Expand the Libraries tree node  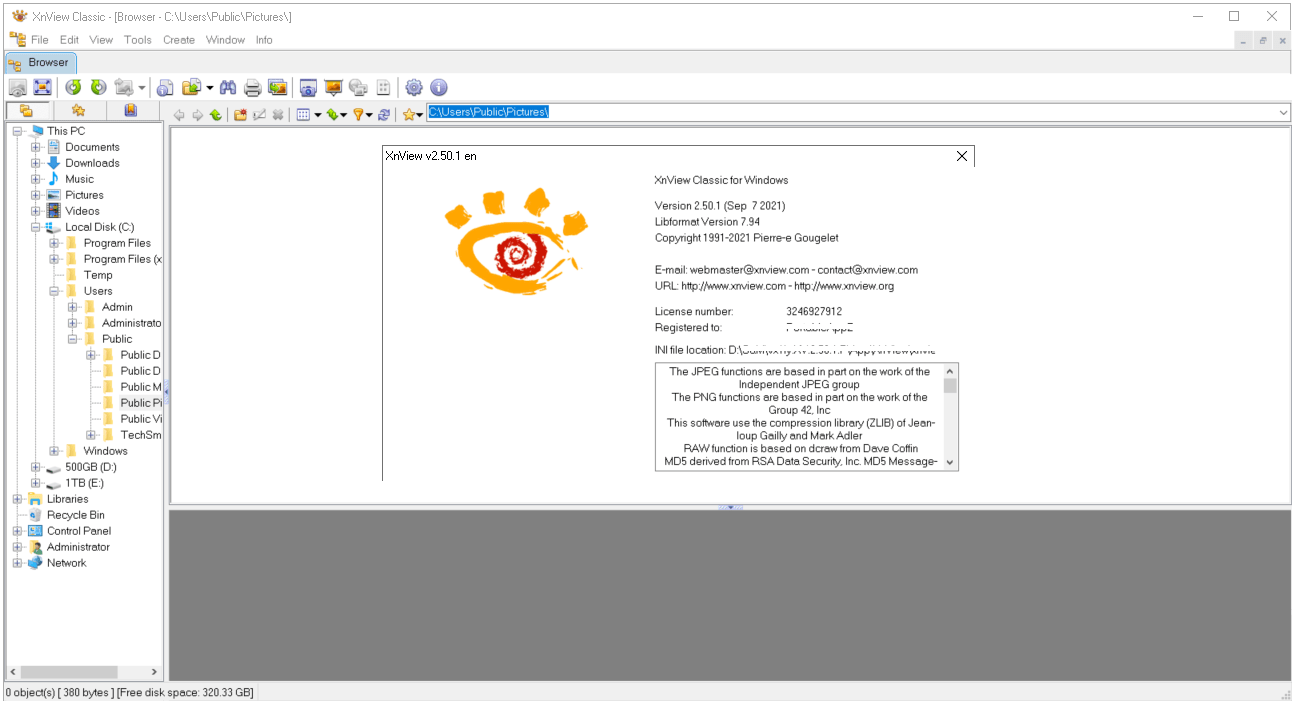(x=17, y=499)
